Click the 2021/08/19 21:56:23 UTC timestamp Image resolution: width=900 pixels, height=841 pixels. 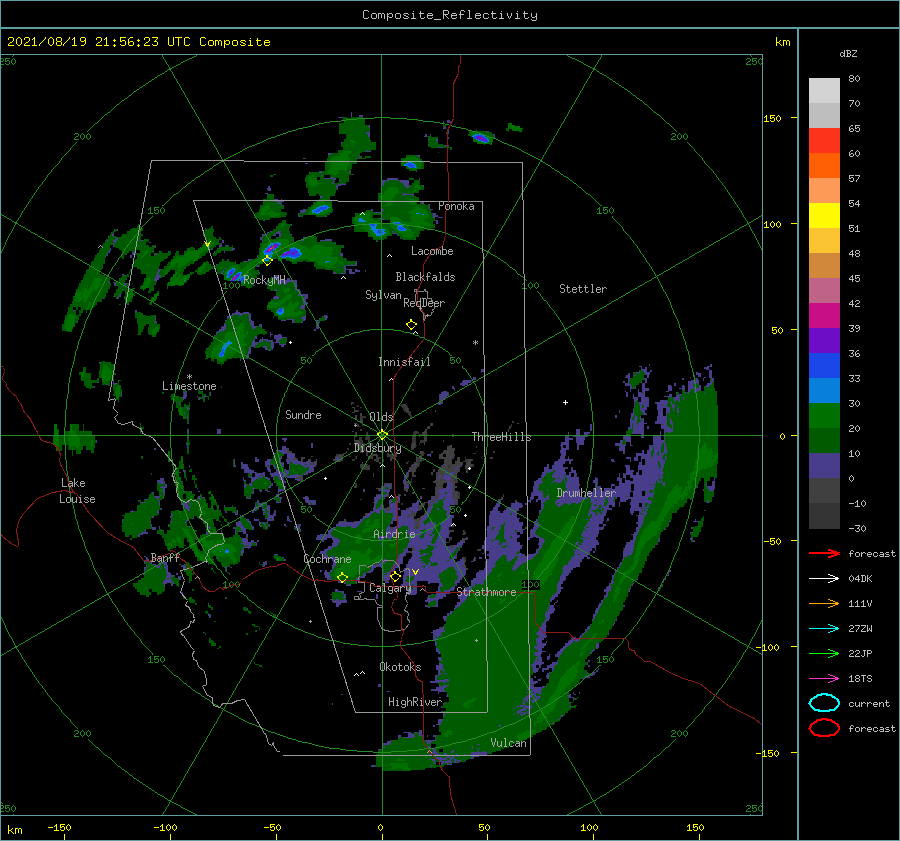click(x=99, y=42)
